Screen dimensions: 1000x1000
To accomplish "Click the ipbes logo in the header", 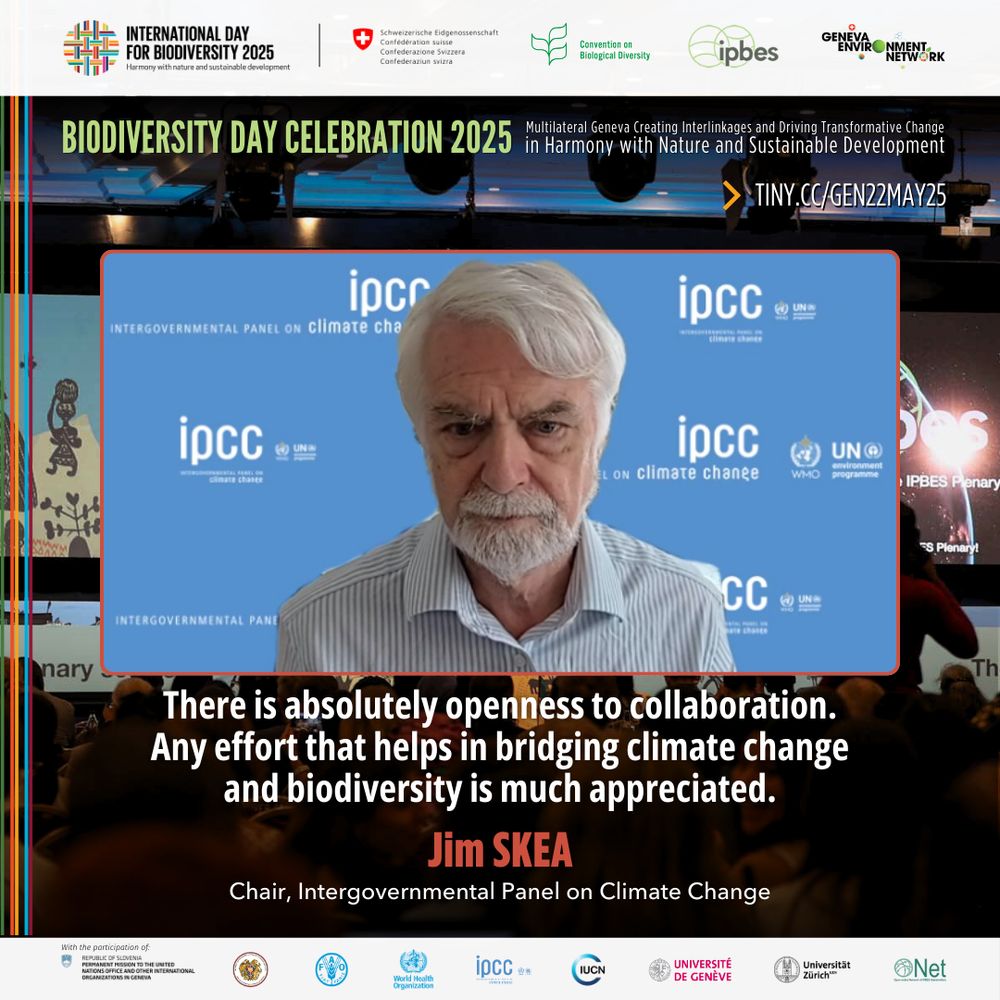I will point(733,47).
